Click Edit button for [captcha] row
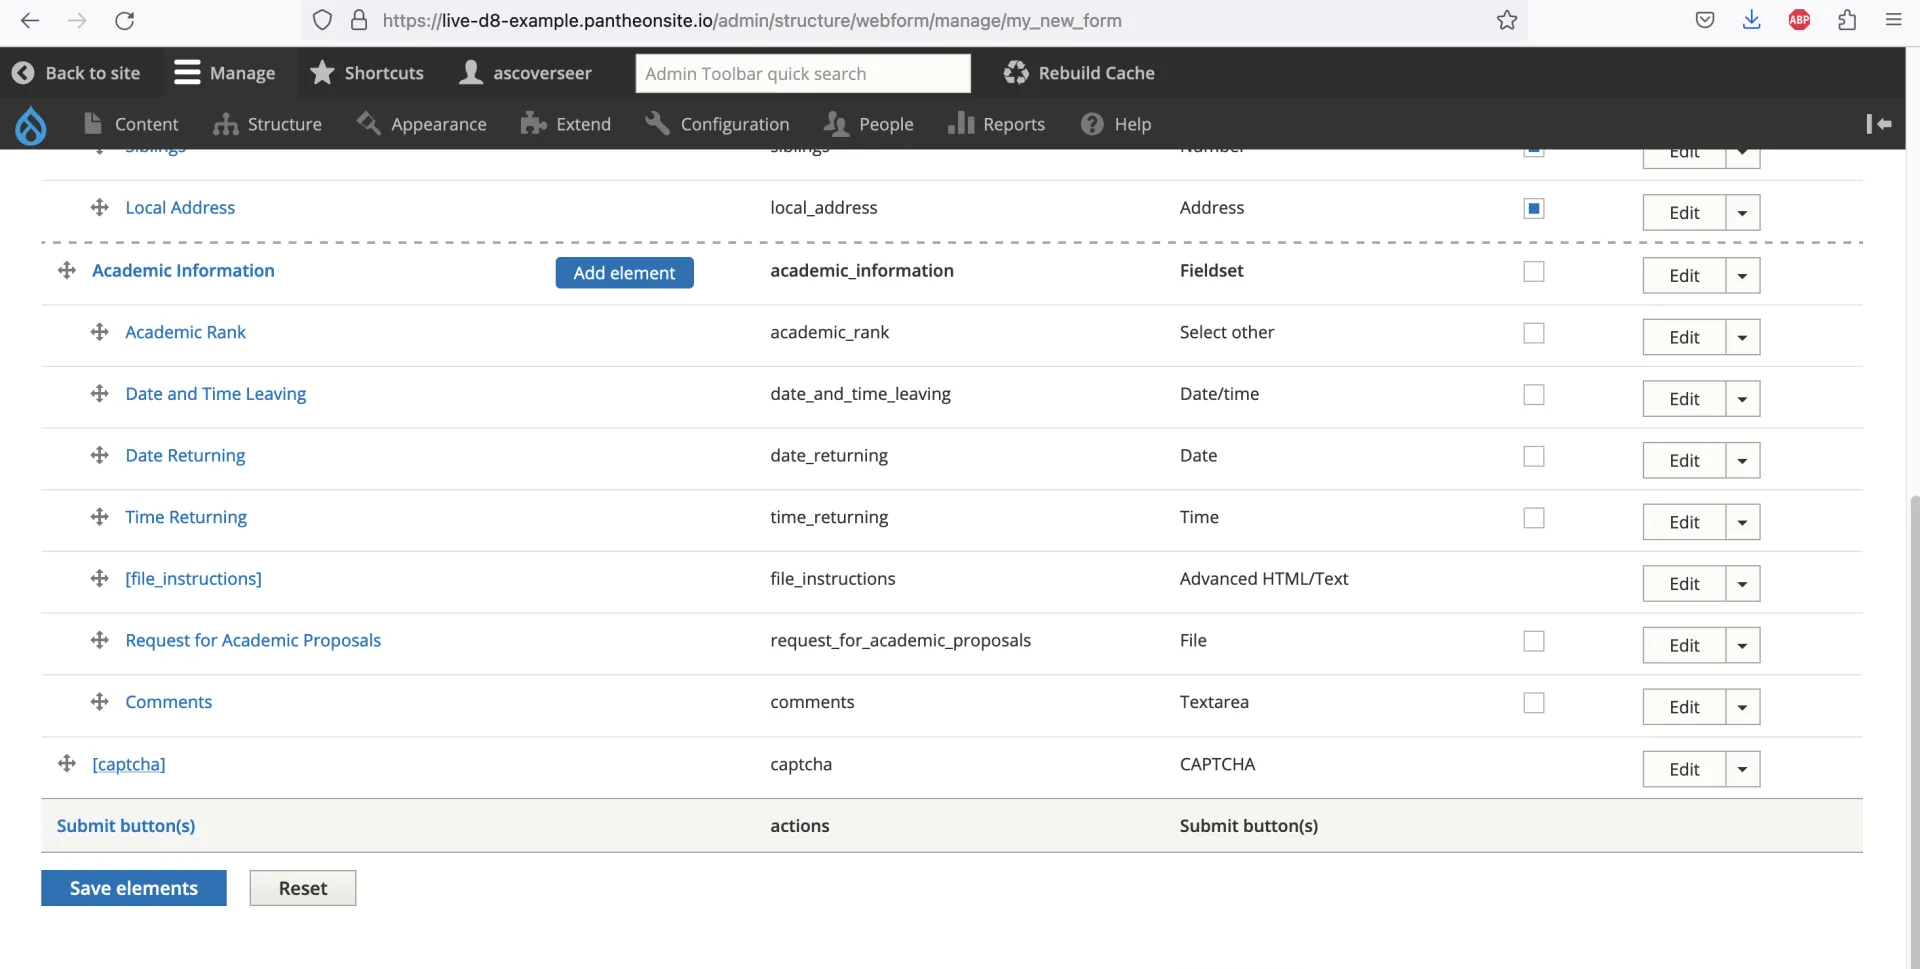The image size is (1920, 969). (1684, 769)
